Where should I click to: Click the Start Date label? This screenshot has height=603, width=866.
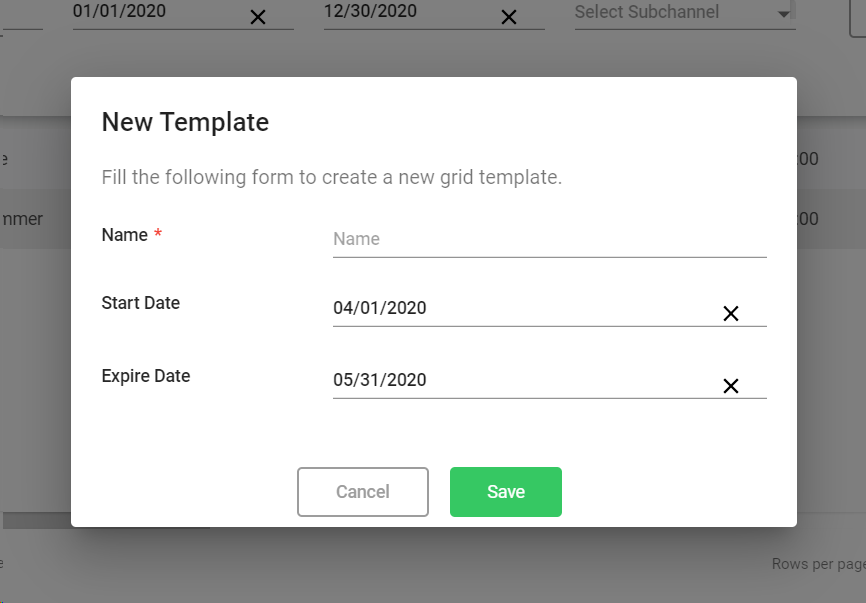(x=141, y=303)
